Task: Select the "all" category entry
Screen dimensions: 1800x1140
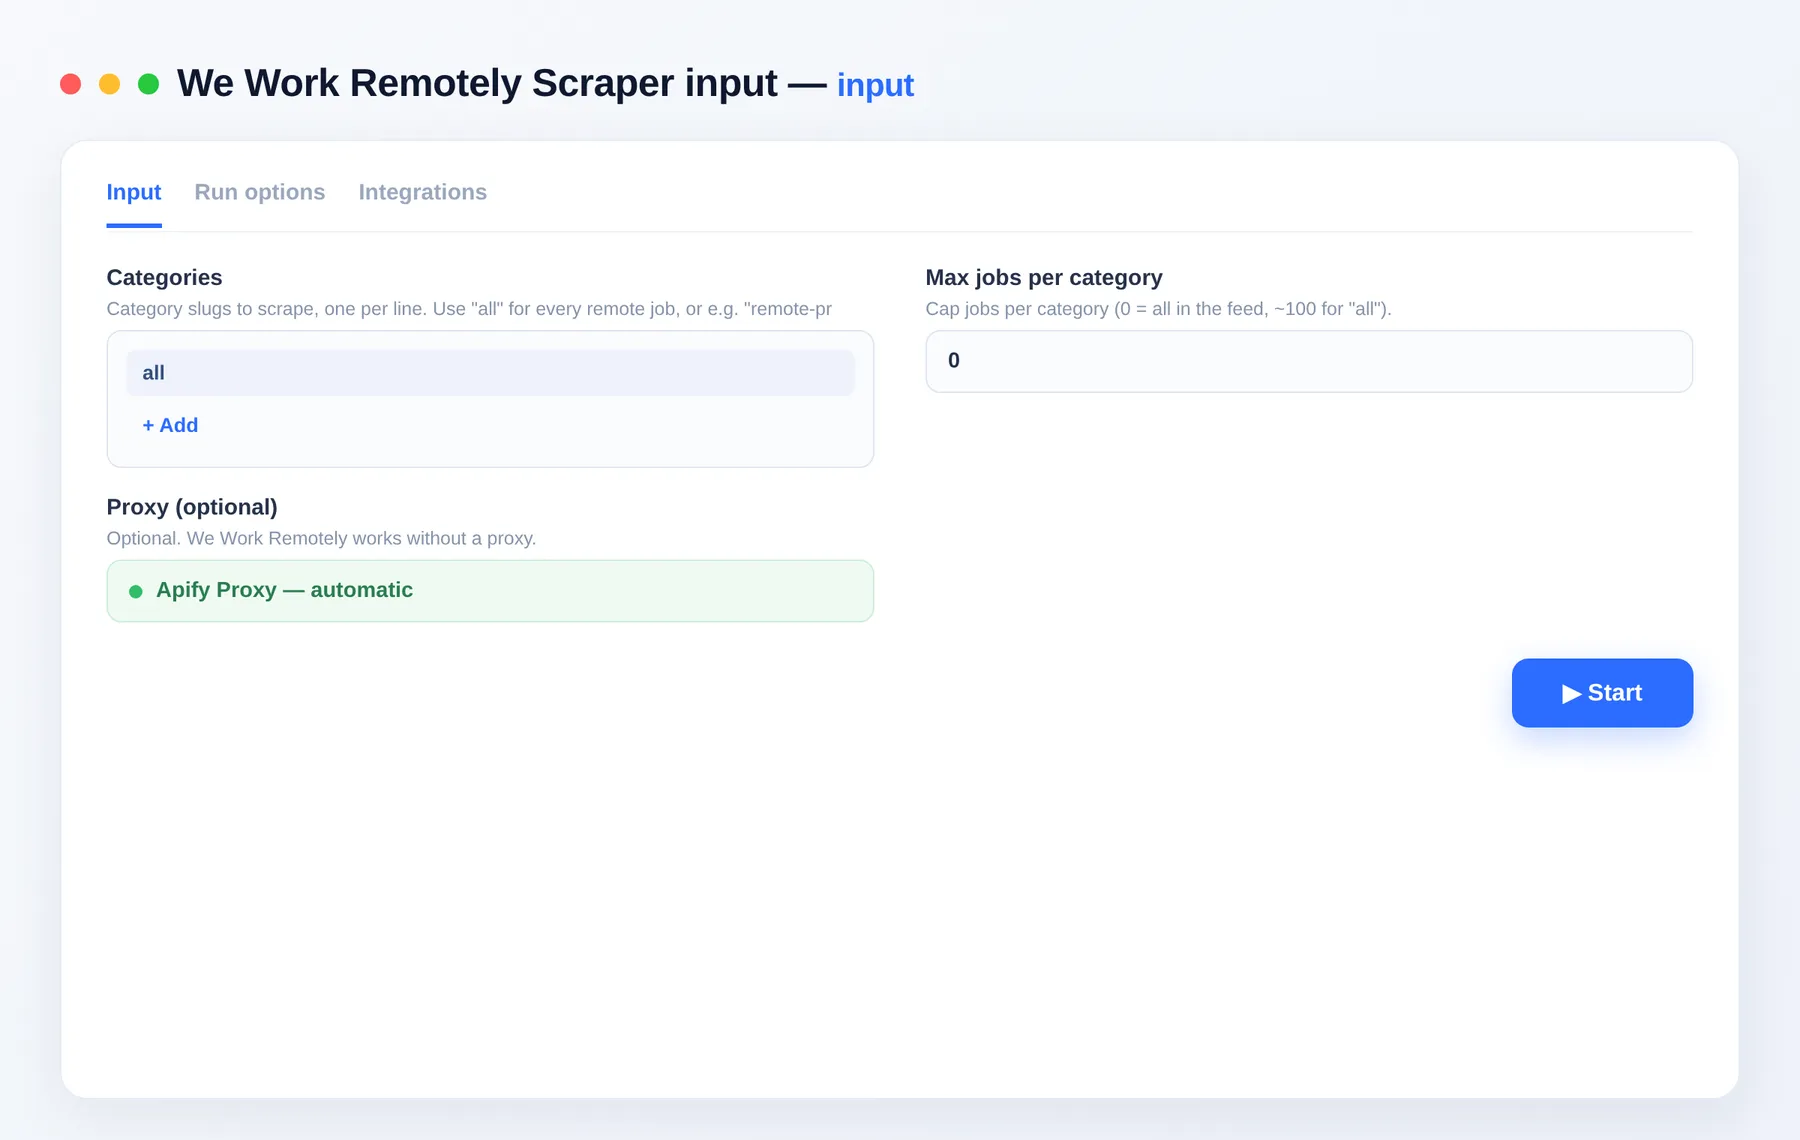Action: click(490, 373)
